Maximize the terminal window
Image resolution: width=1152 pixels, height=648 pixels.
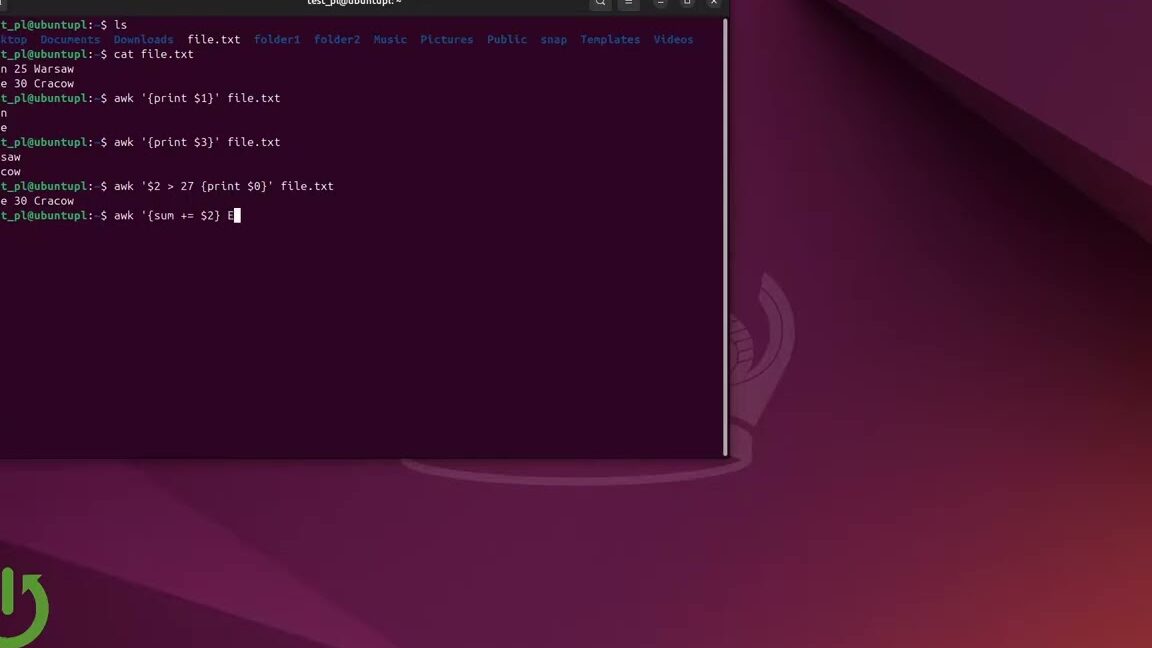pyautogui.click(x=687, y=3)
